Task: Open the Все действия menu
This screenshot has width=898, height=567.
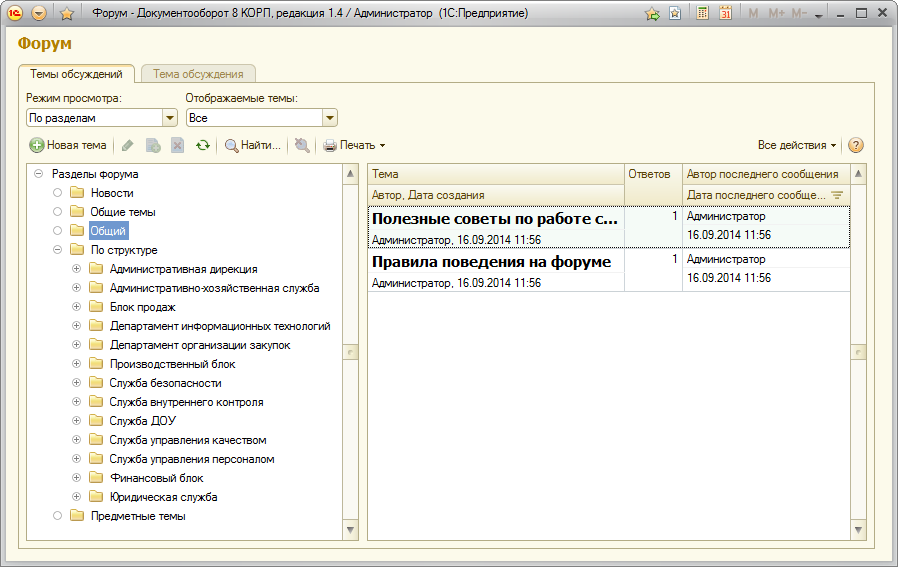Action: (796, 145)
